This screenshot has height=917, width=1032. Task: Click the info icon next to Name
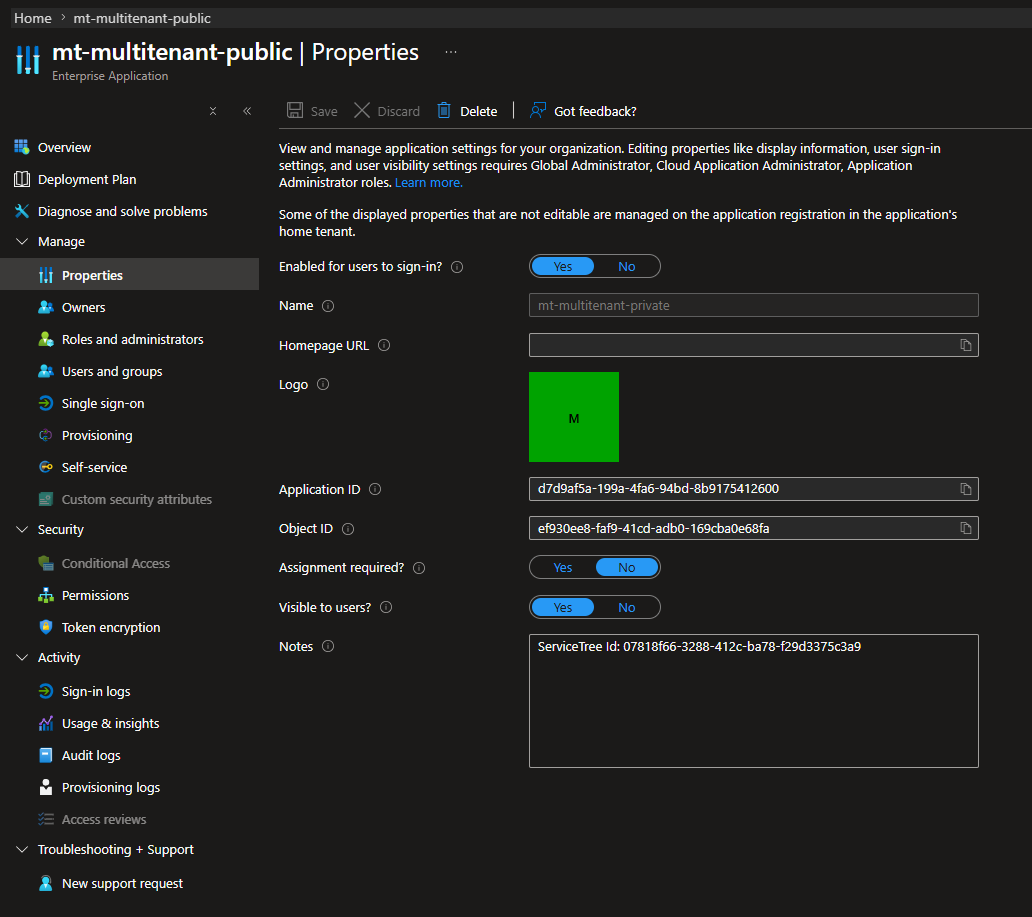328,306
